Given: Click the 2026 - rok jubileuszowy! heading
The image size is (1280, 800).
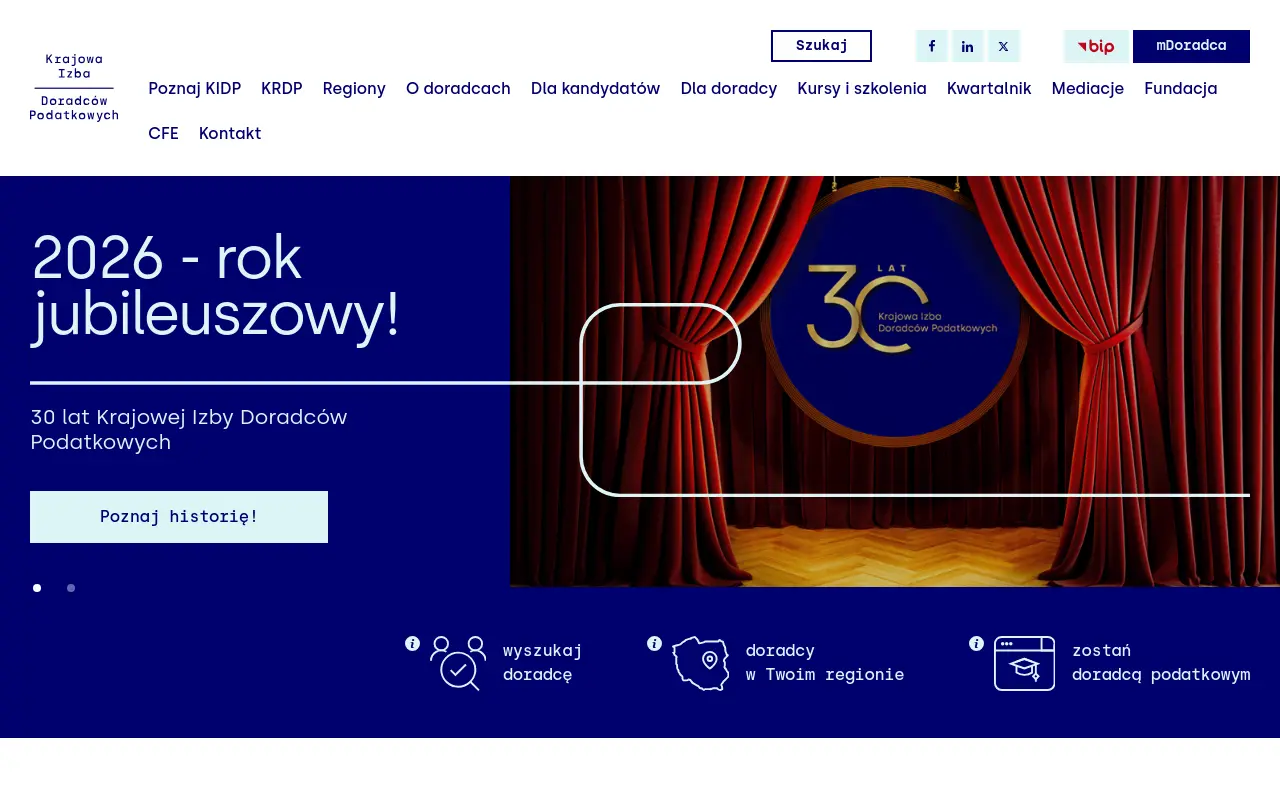Looking at the screenshot, I should [215, 287].
